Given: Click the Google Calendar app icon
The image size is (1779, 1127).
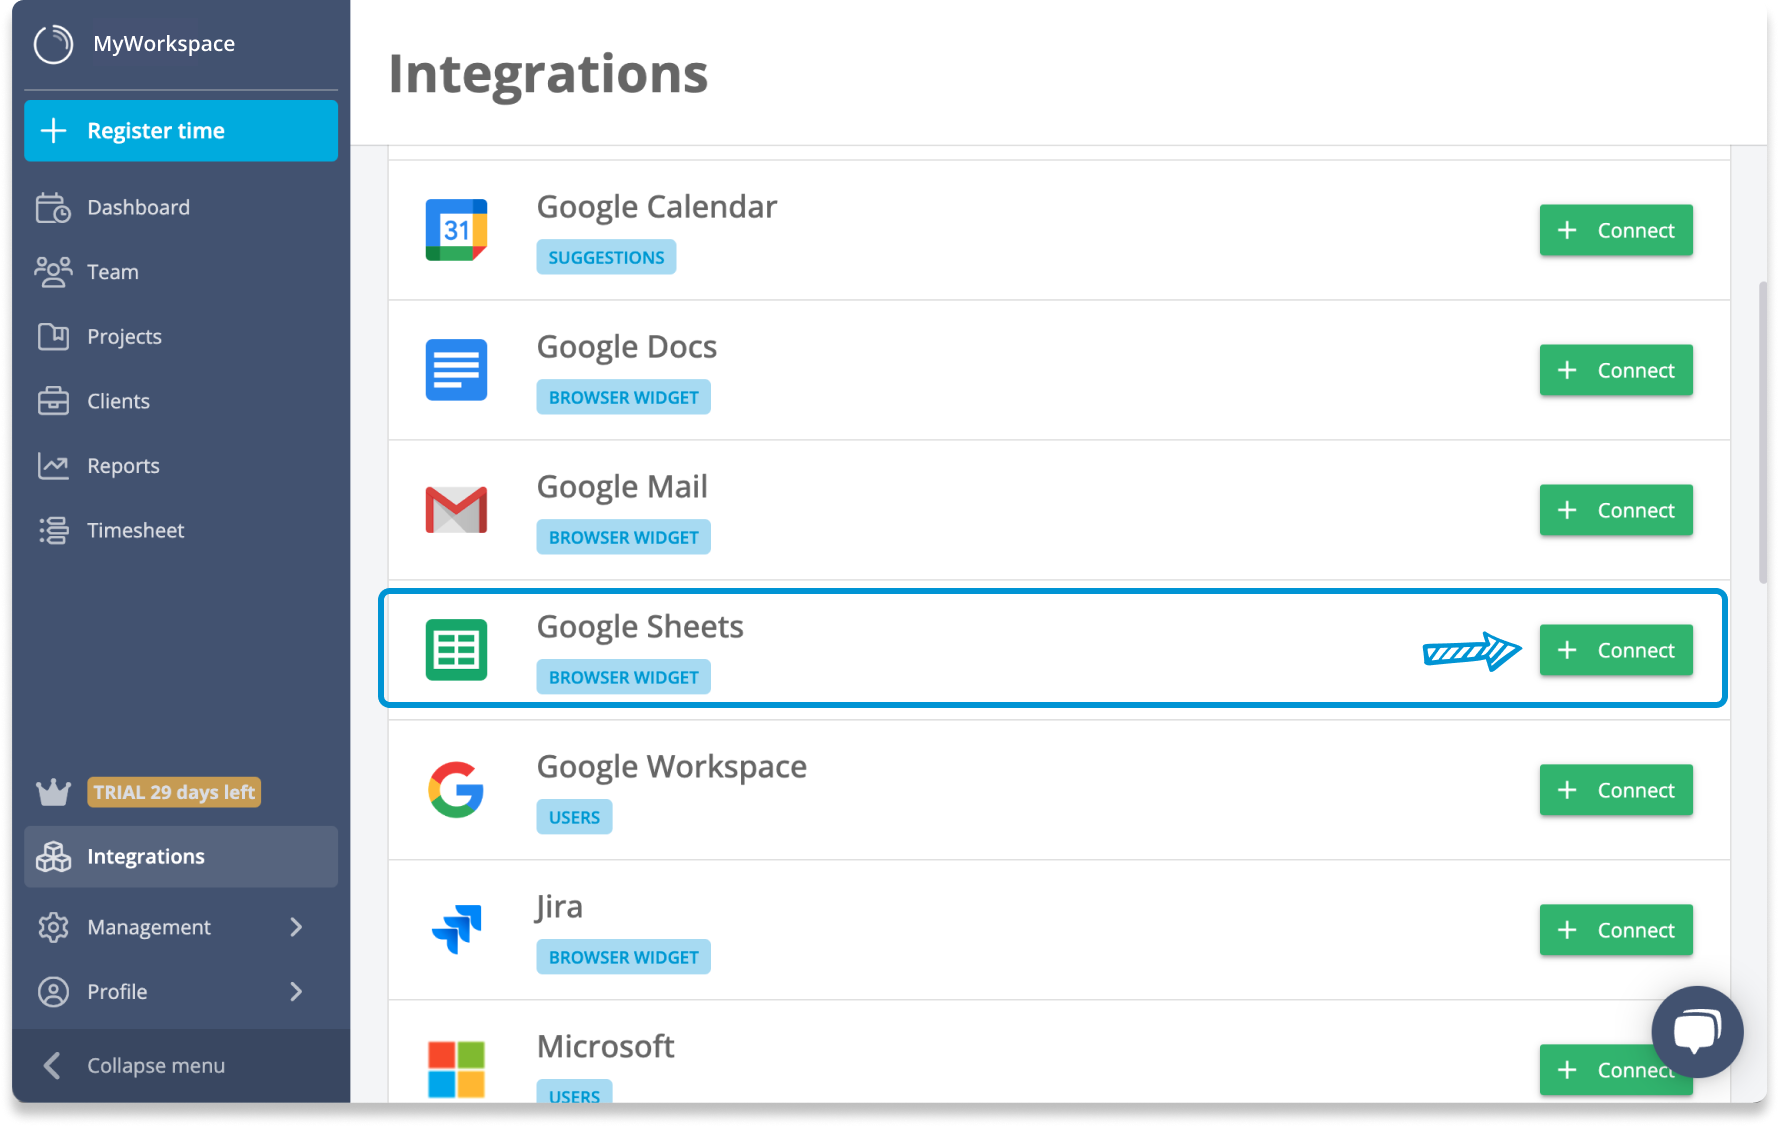Looking at the screenshot, I should coord(456,230).
